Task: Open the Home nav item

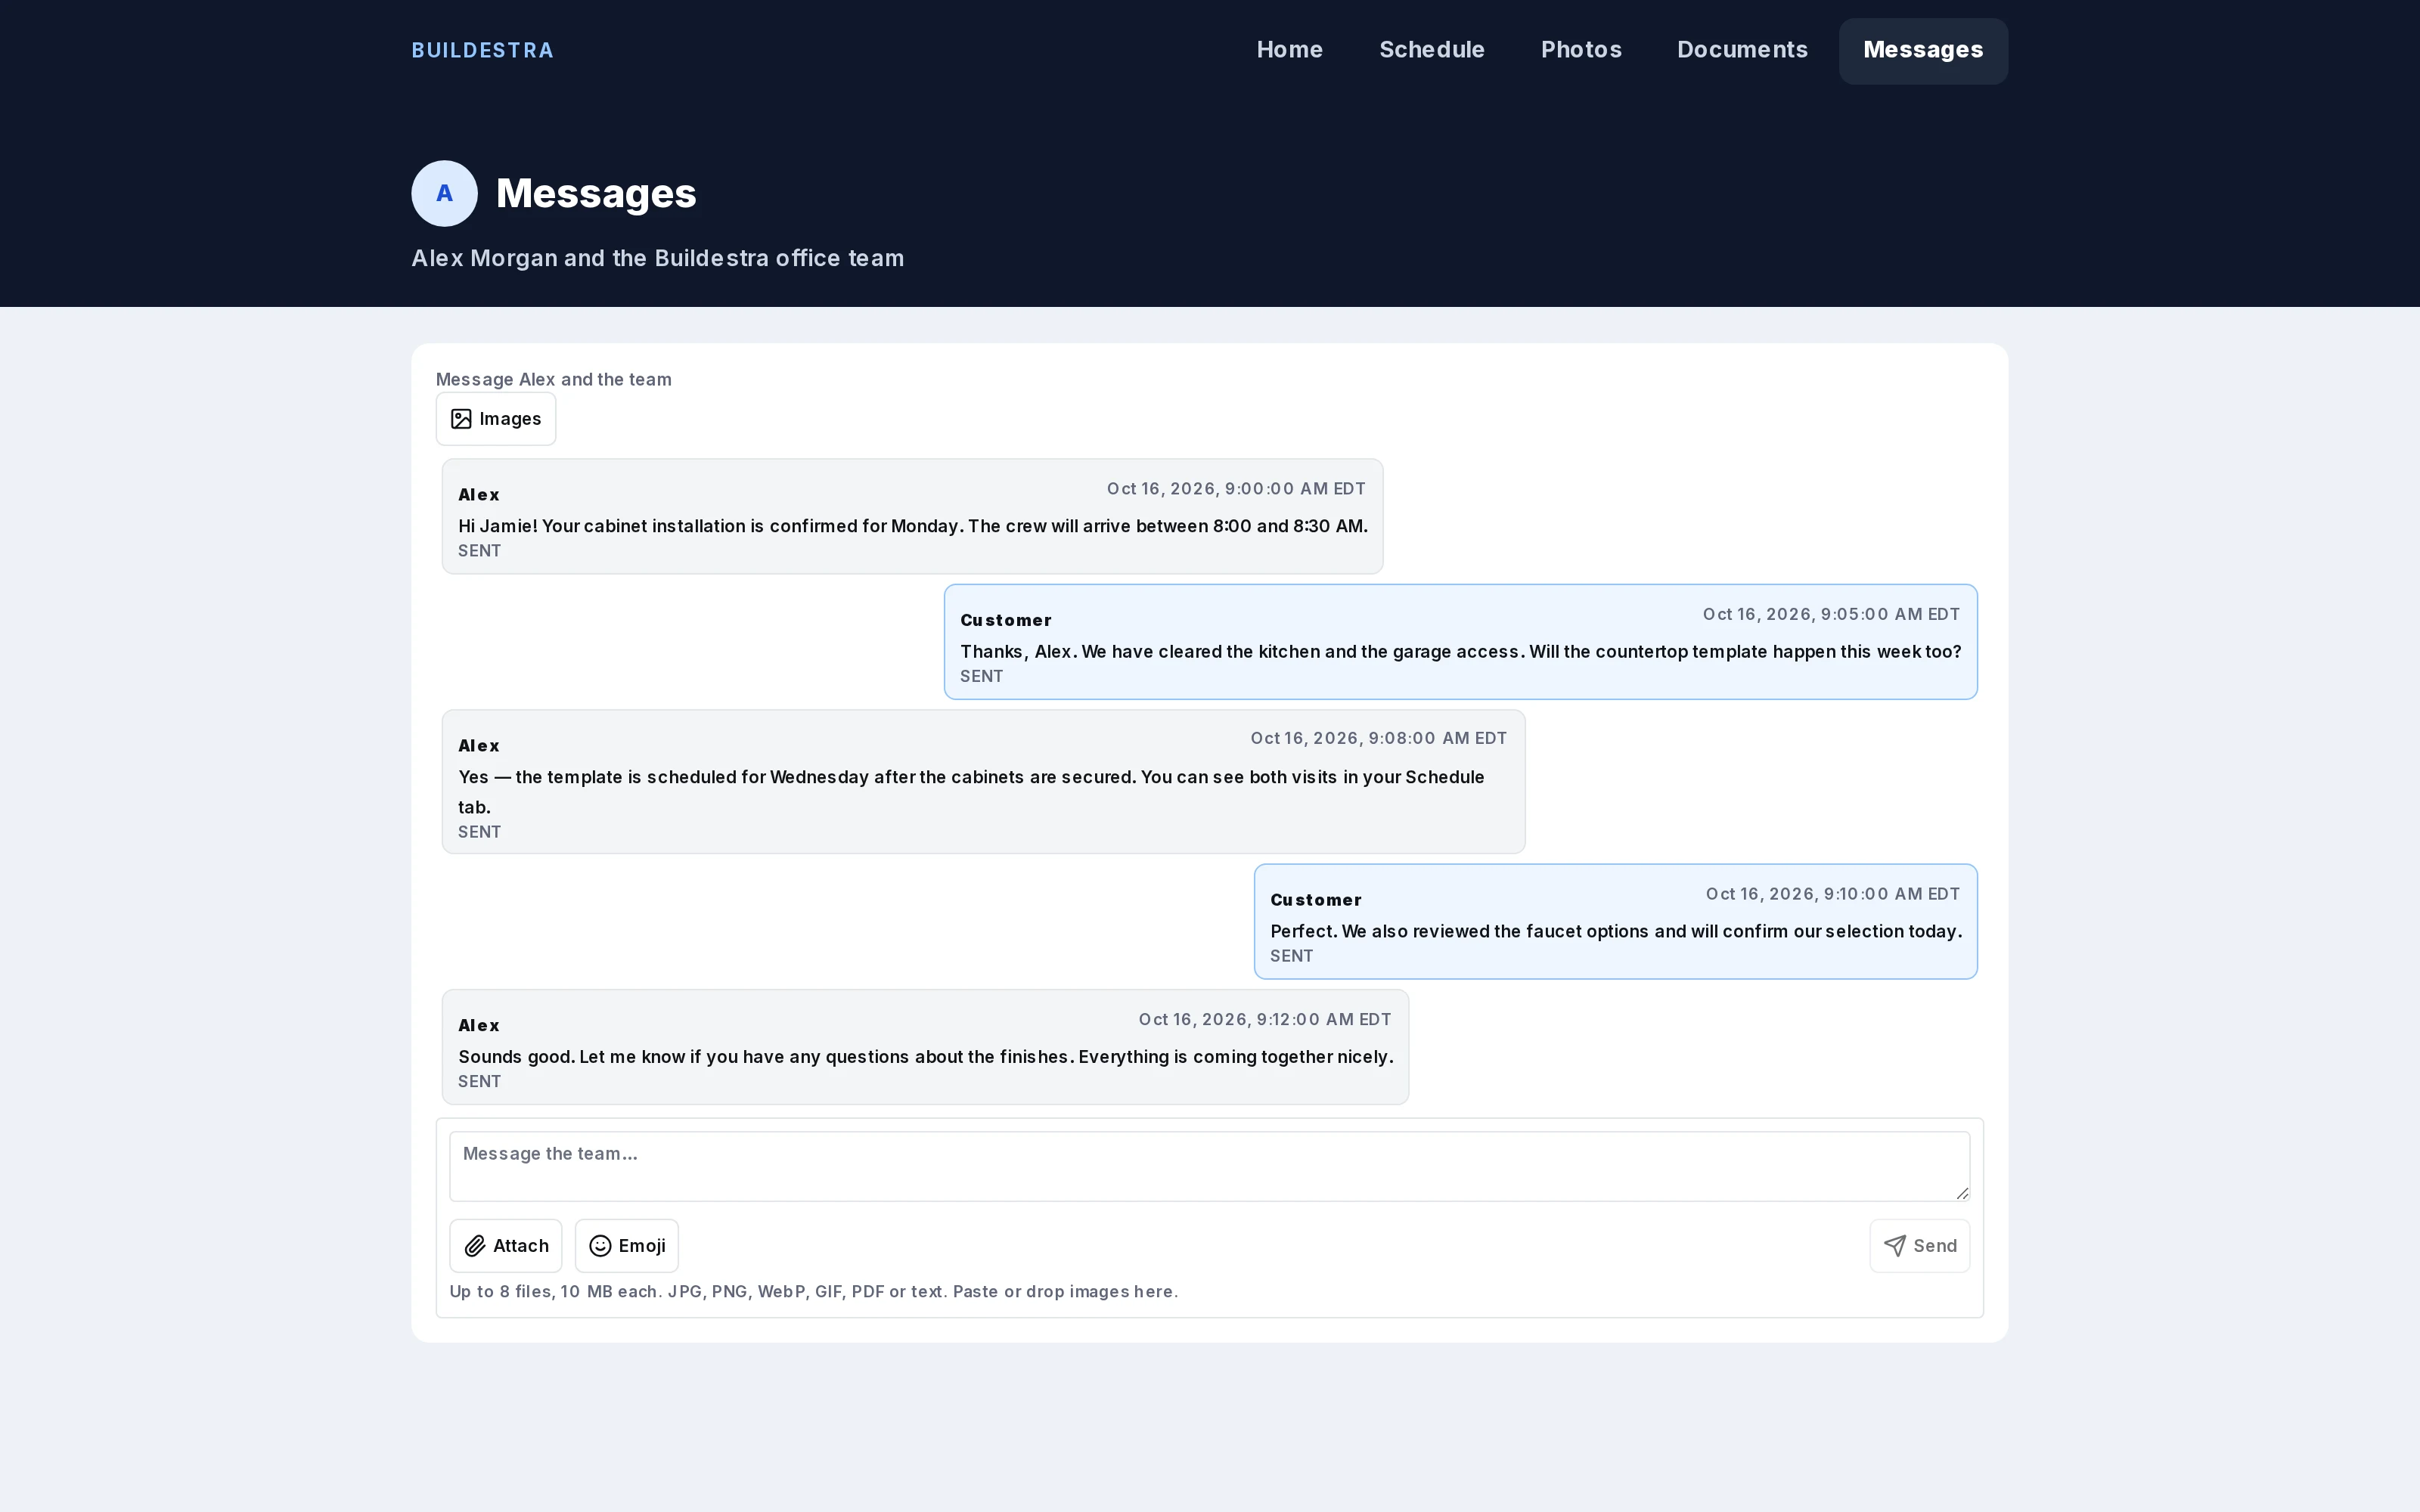Action: (1289, 50)
